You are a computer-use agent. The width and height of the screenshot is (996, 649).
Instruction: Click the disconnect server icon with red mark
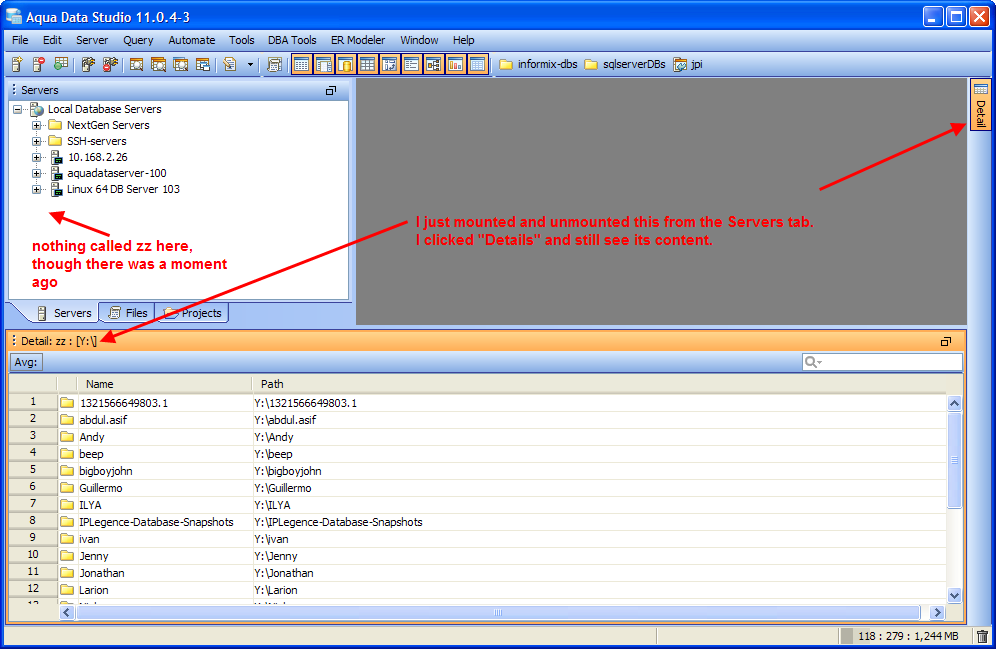click(111, 64)
